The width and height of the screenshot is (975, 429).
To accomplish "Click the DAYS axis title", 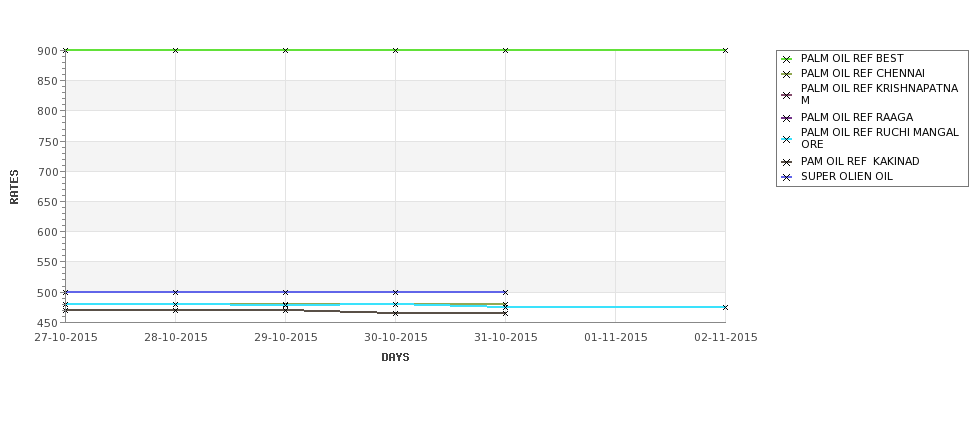I will pyautogui.click(x=395, y=358).
